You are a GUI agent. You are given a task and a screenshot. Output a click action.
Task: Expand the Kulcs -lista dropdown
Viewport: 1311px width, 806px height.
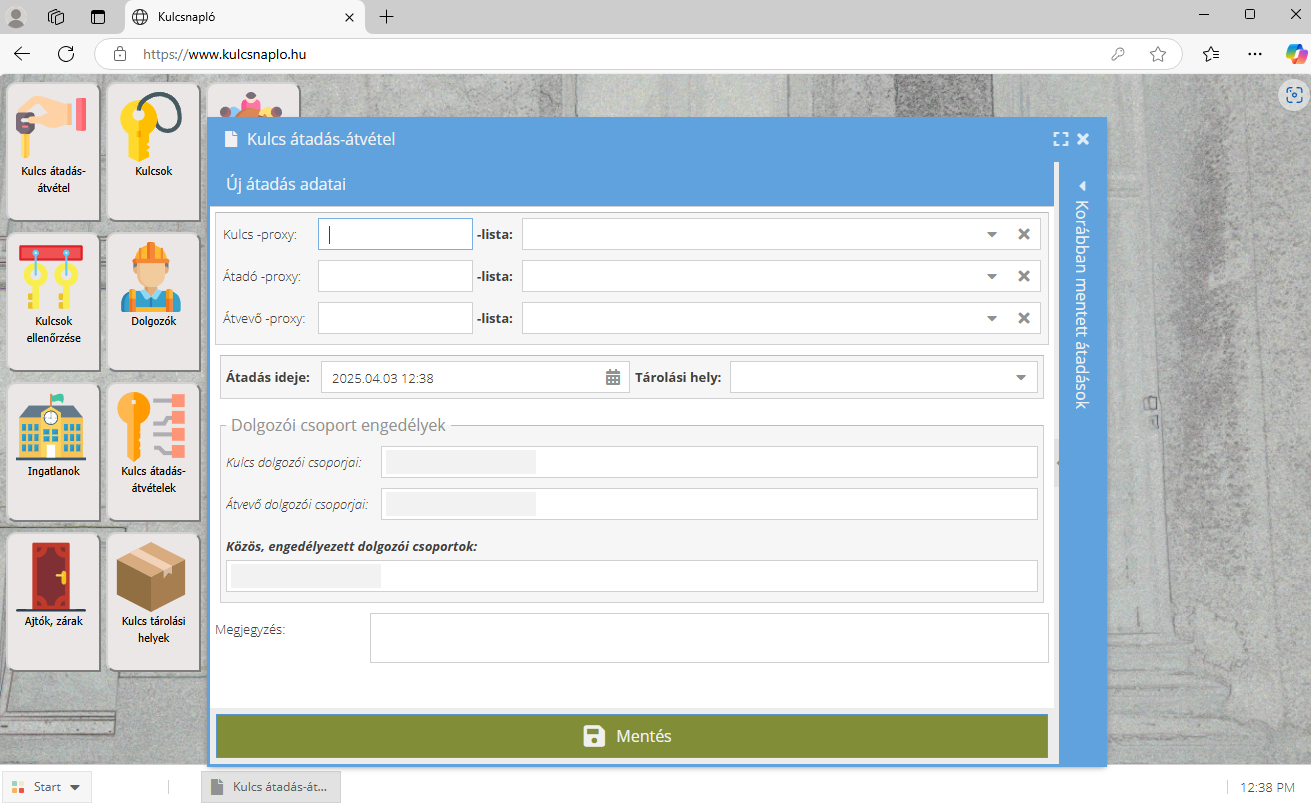click(x=992, y=234)
